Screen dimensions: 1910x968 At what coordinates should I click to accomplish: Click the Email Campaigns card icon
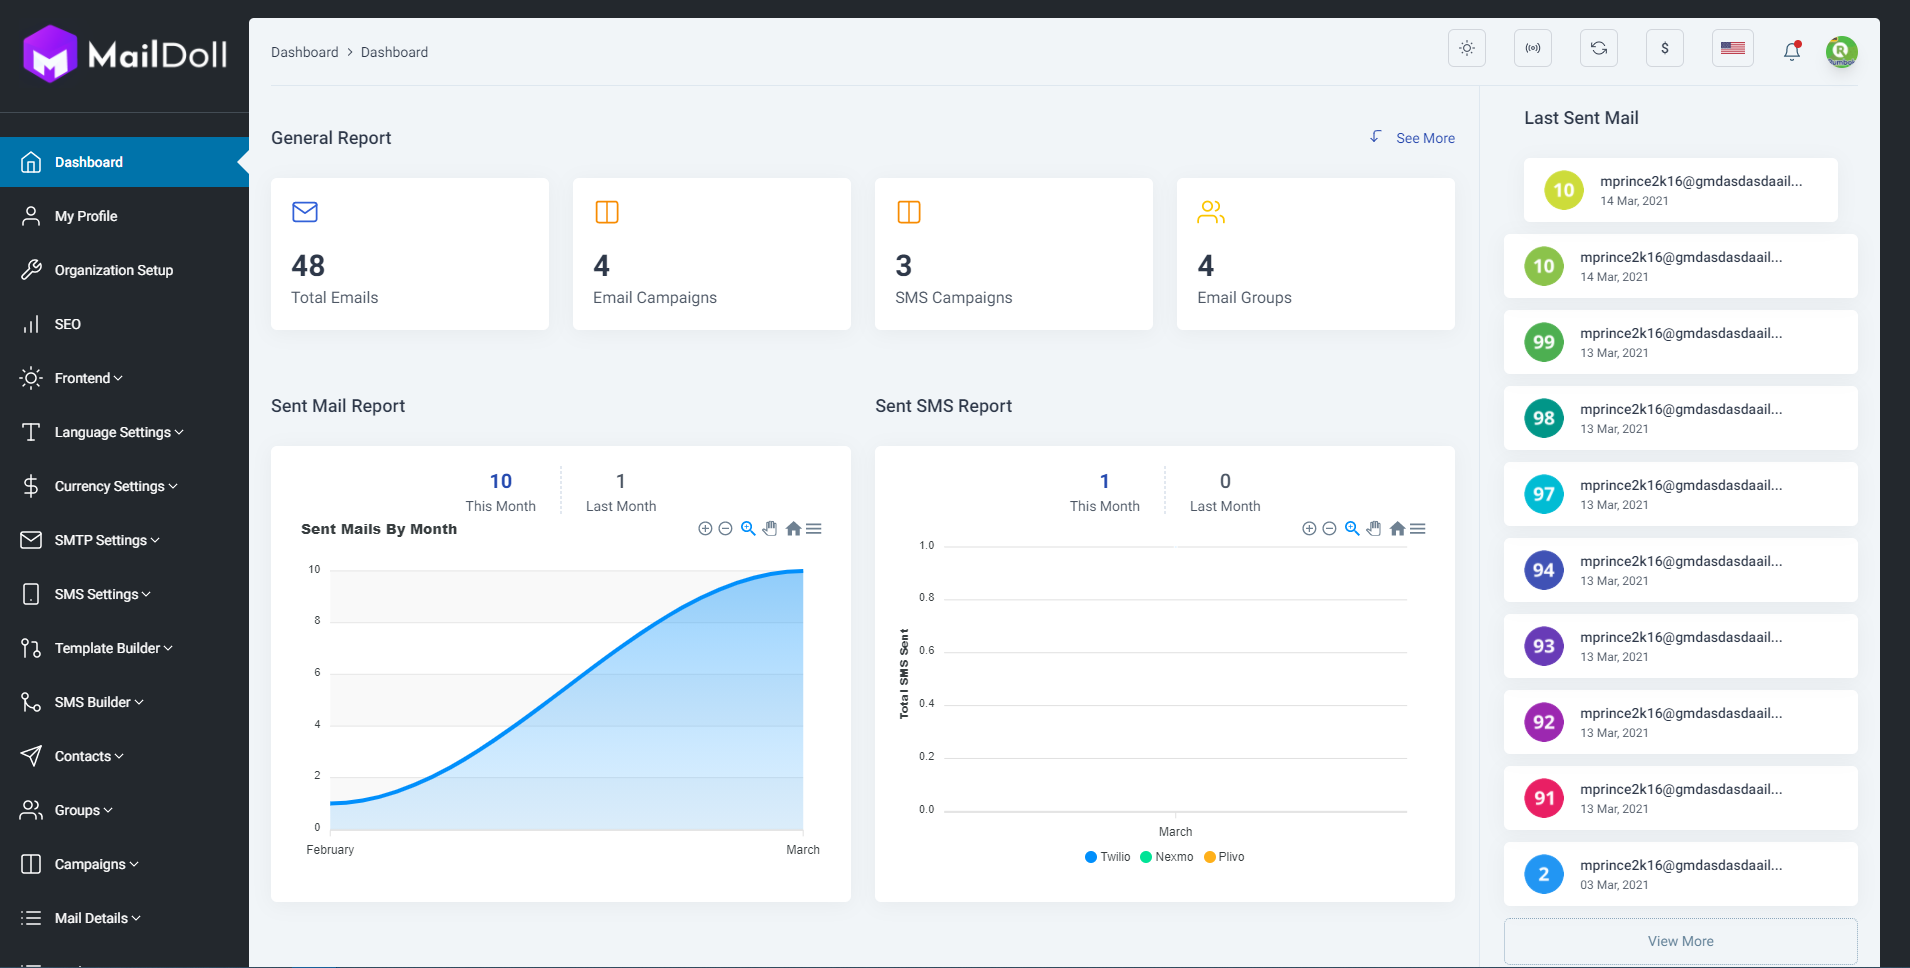pos(607,212)
